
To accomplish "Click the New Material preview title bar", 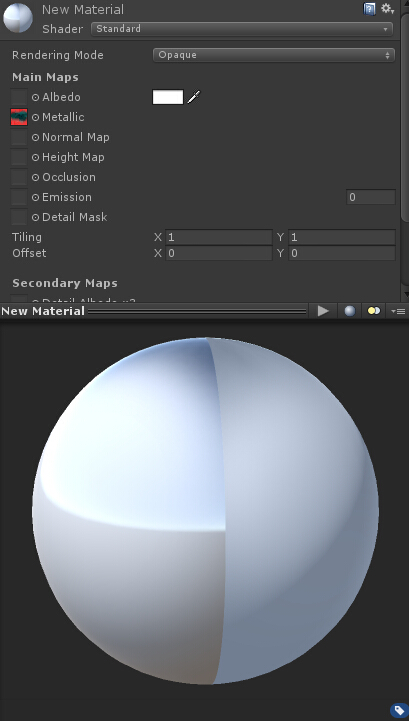I will tap(154, 311).
